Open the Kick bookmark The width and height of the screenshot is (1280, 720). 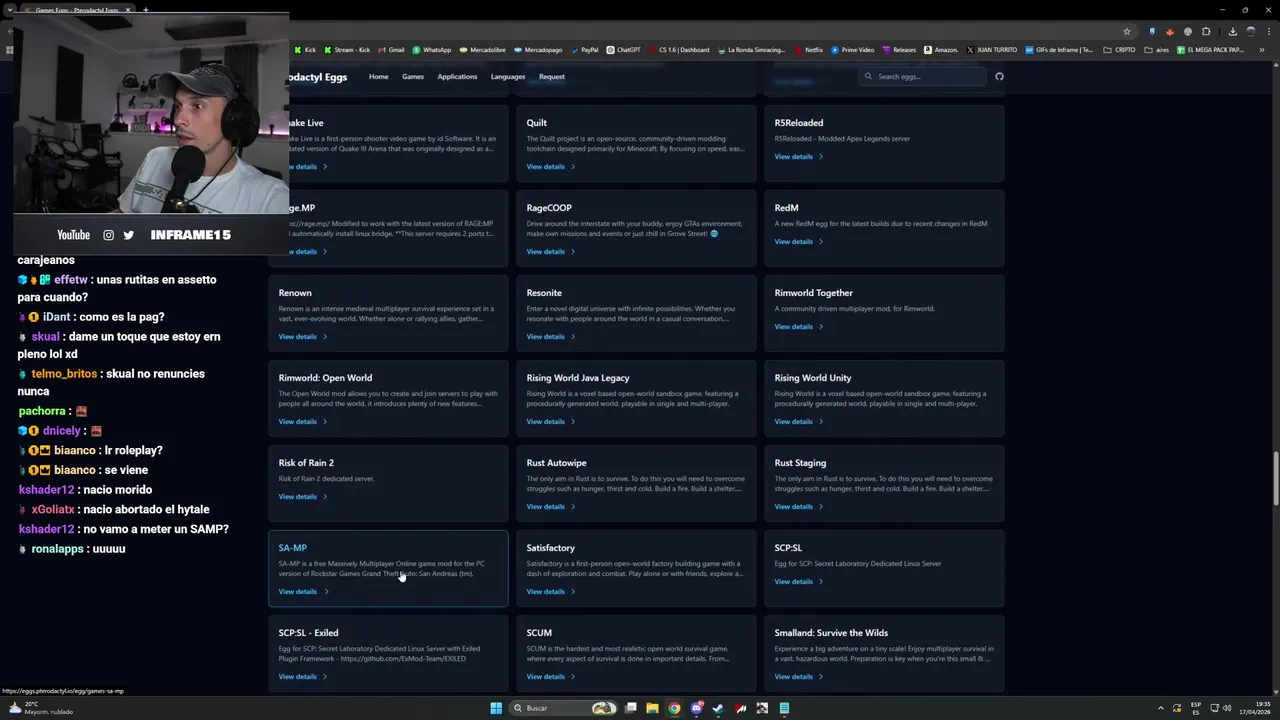(305, 49)
